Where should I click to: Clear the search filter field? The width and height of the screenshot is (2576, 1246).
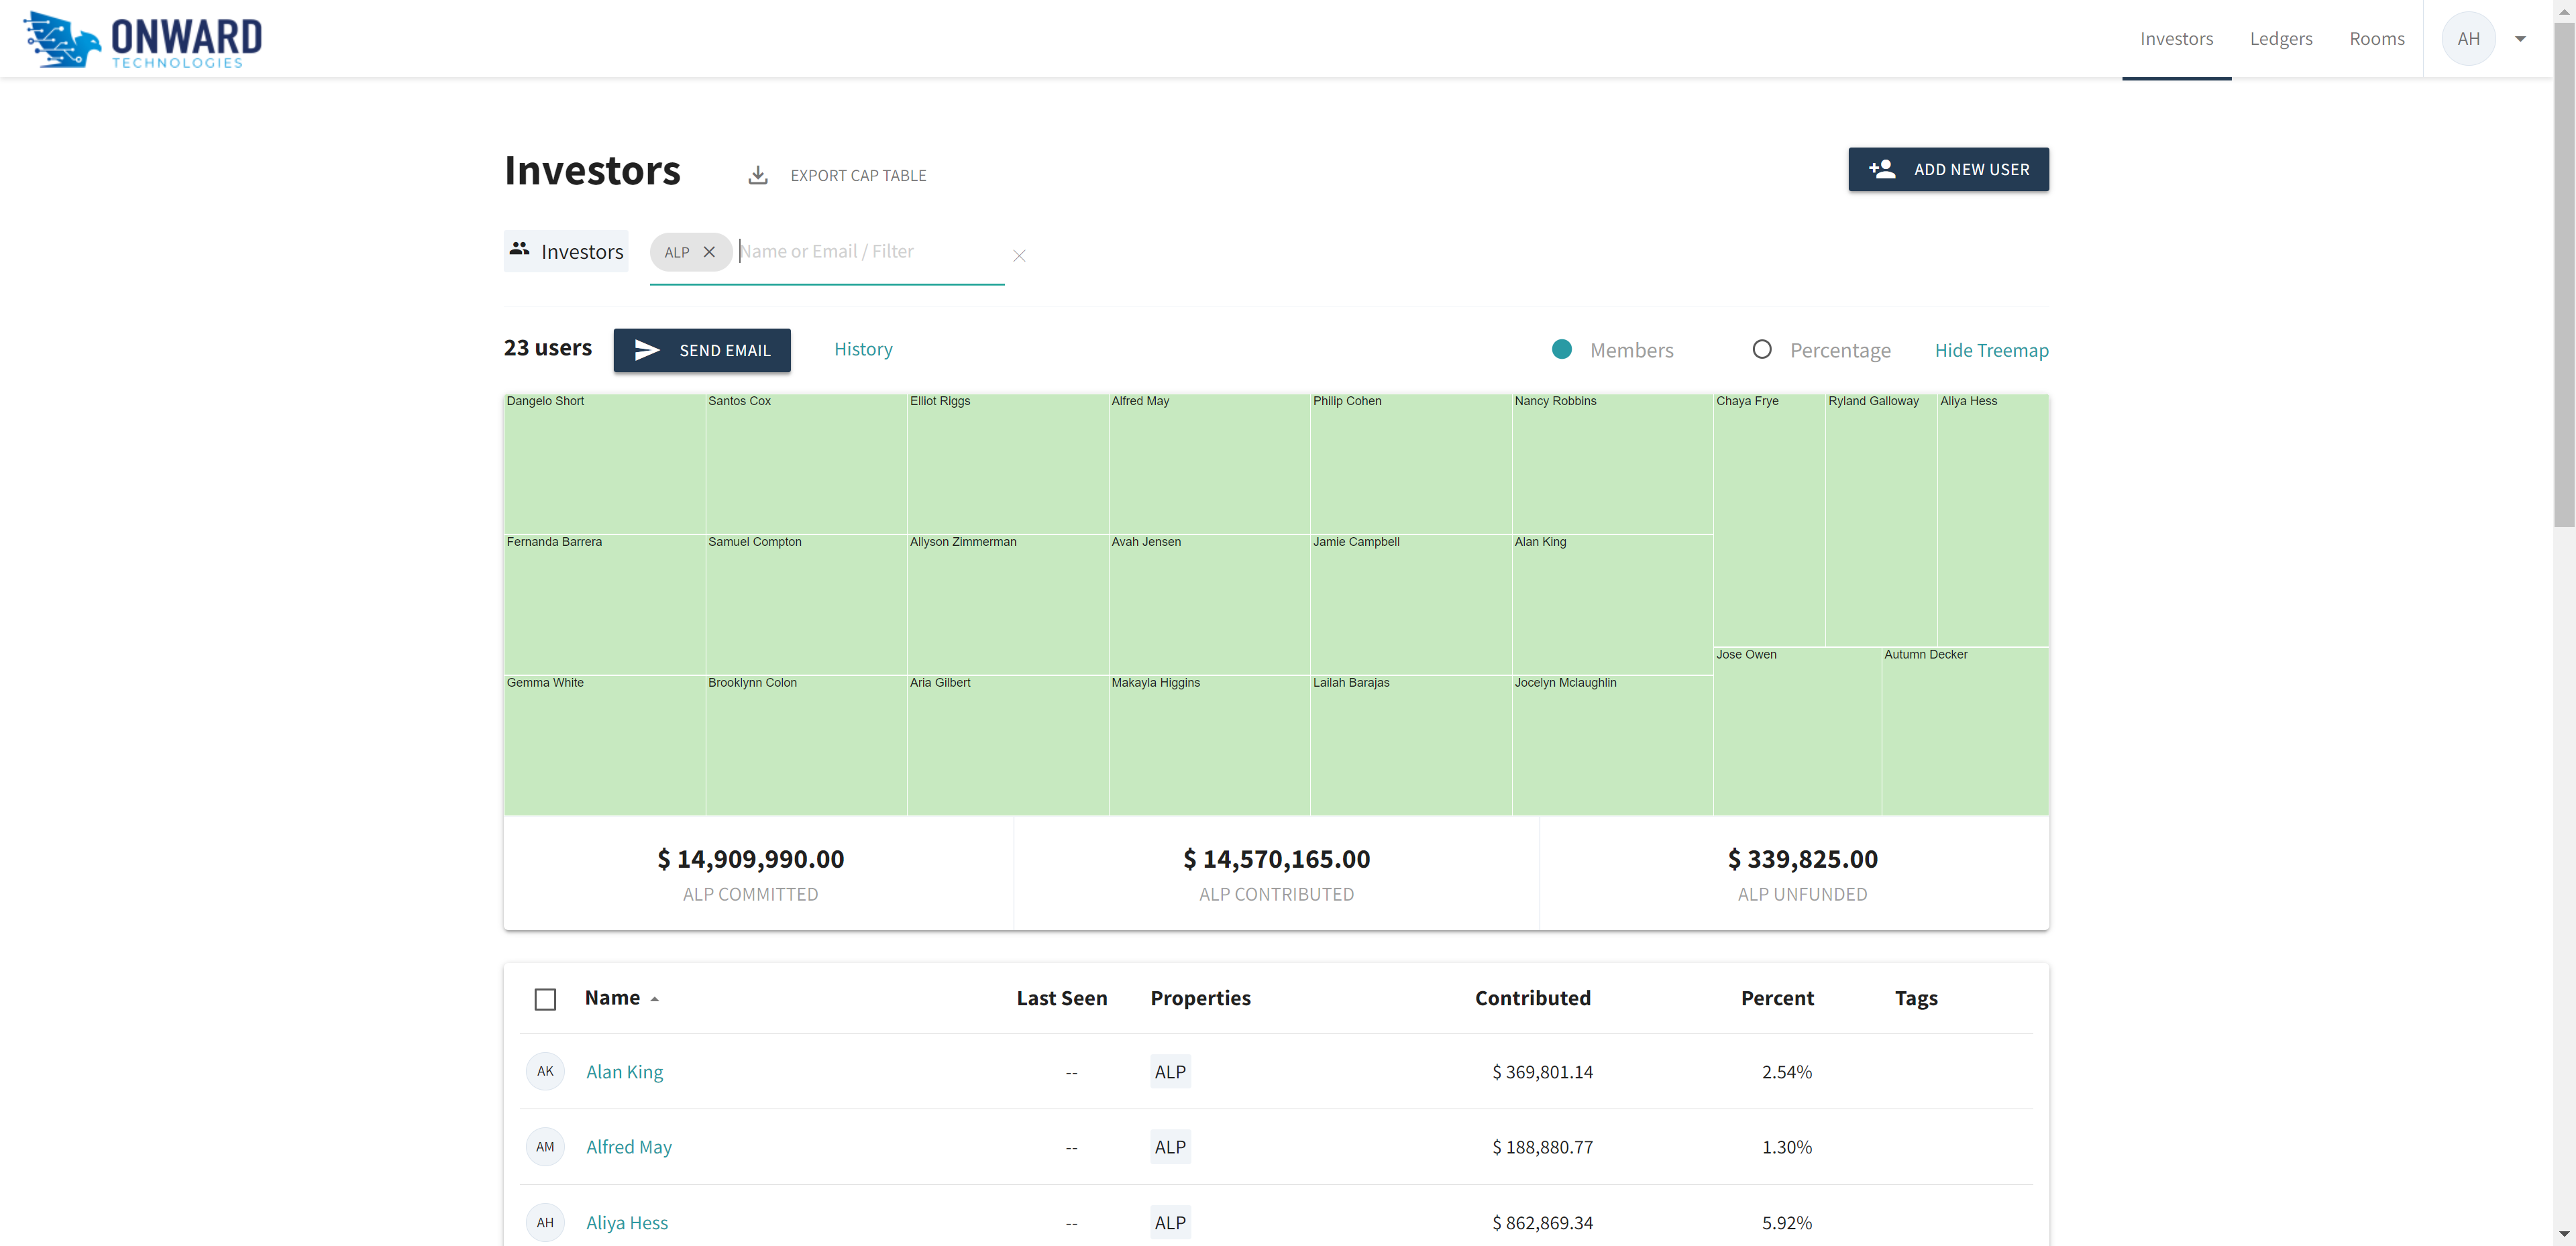pyautogui.click(x=1019, y=256)
